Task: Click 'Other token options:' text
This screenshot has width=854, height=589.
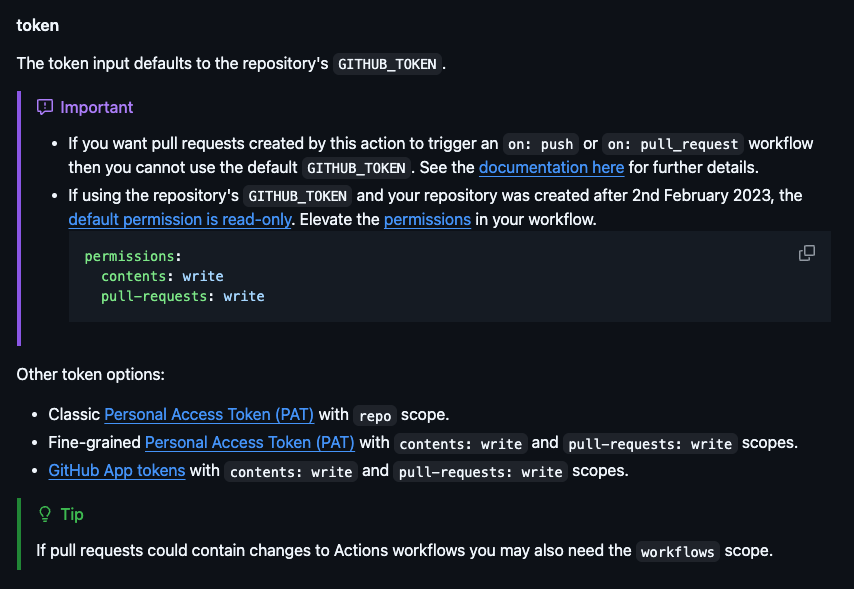Action: coord(90,375)
